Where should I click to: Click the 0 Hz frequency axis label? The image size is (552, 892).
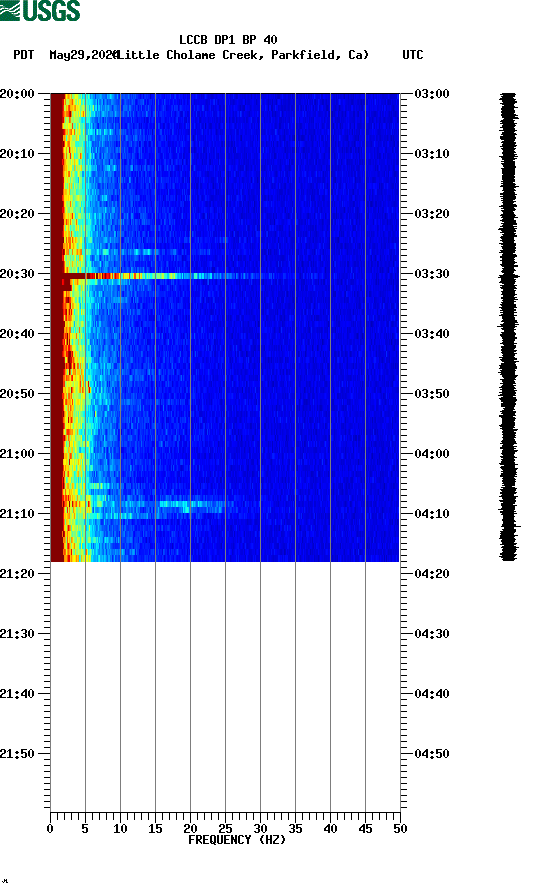(x=50, y=829)
